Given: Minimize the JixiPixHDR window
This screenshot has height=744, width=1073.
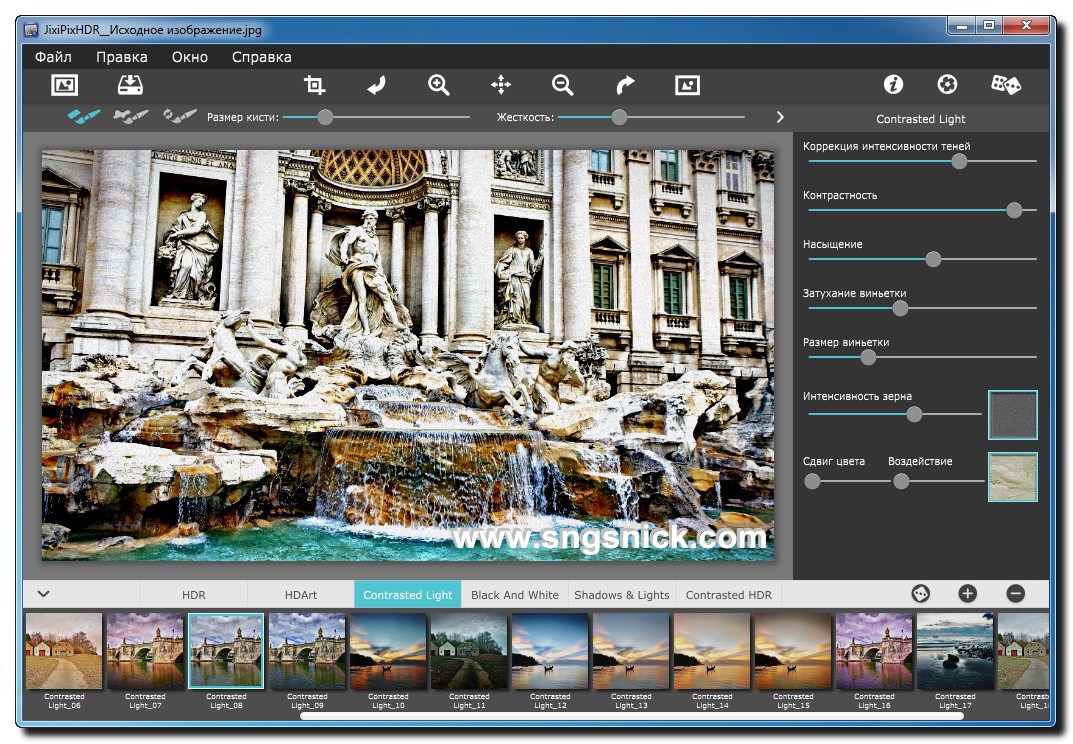Looking at the screenshot, I should pos(962,26).
